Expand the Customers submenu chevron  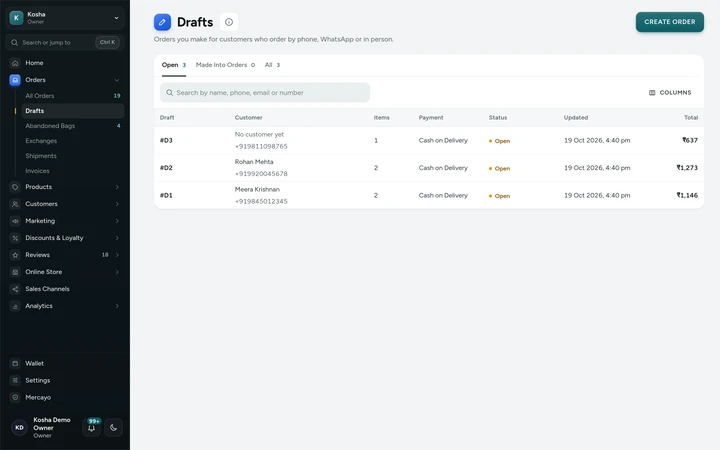(x=117, y=204)
